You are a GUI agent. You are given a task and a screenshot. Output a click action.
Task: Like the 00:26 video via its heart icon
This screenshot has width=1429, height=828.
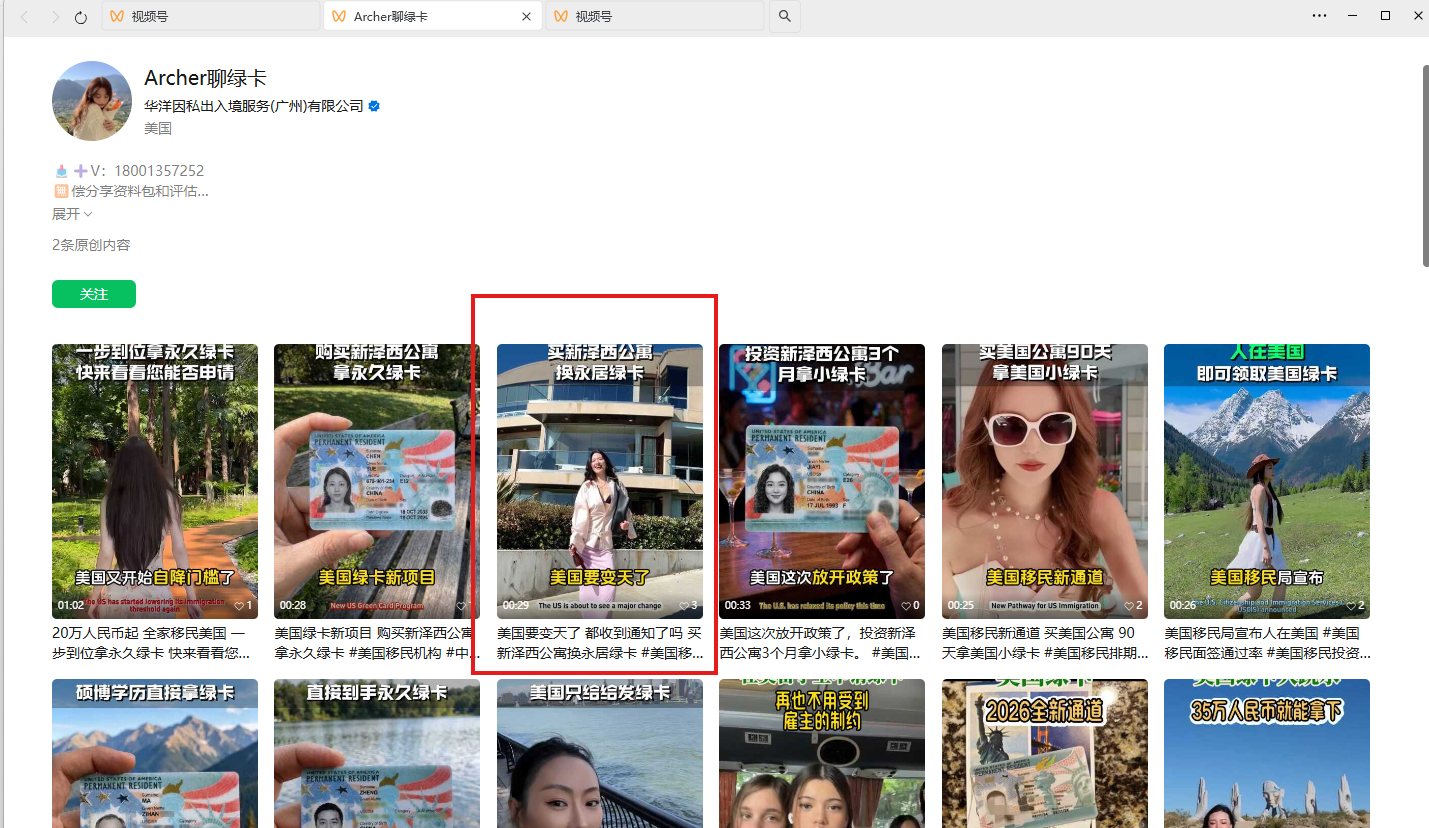point(1351,606)
